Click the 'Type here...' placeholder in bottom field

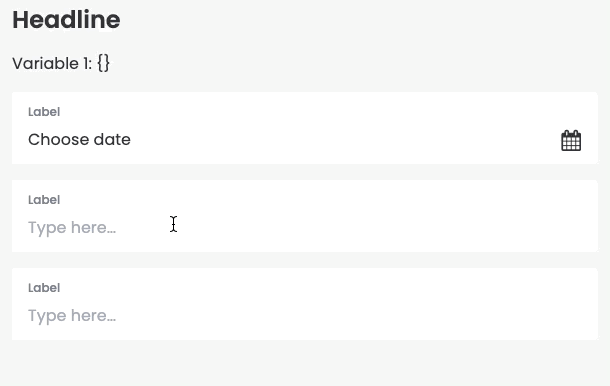tap(72, 316)
